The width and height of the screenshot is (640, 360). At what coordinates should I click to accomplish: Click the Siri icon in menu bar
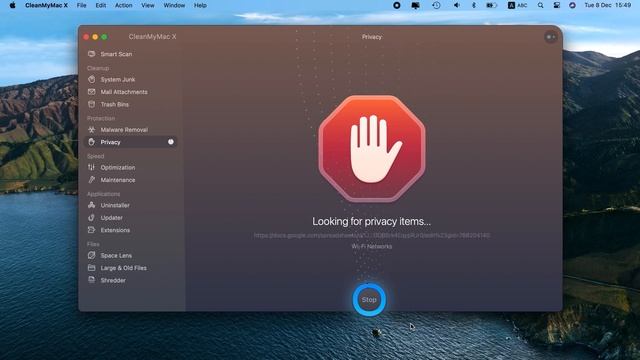click(572, 5)
